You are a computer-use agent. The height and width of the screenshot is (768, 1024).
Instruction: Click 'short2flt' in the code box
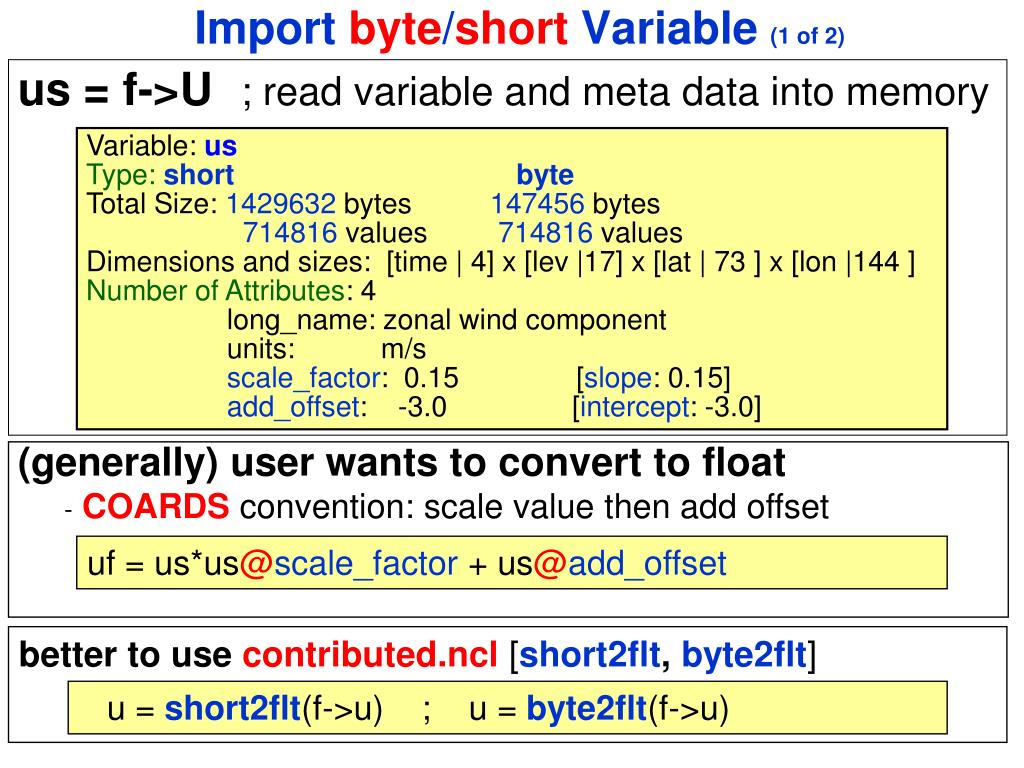pos(232,709)
